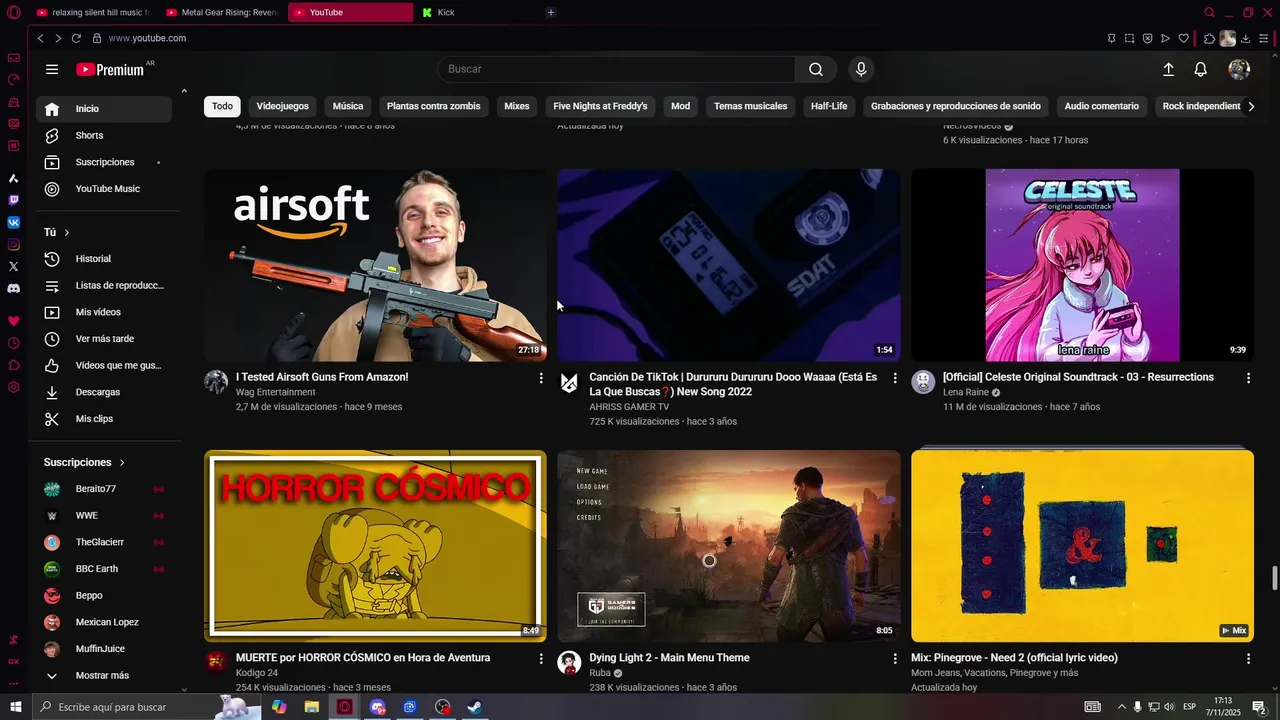Open more options for HORROR CÓSMICO video
This screenshot has height=720, width=1280.
point(541,659)
